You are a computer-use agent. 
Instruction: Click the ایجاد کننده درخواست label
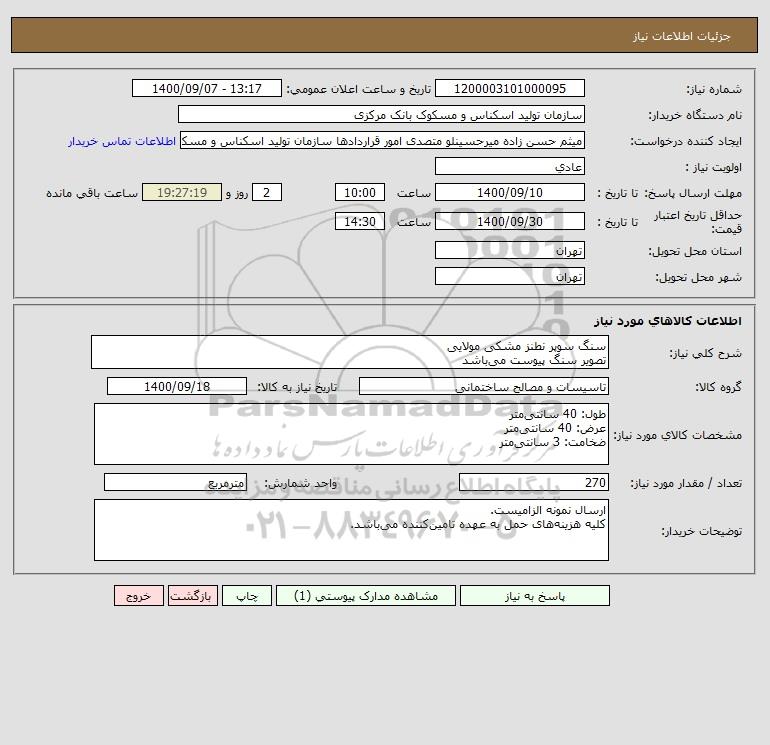point(686,141)
